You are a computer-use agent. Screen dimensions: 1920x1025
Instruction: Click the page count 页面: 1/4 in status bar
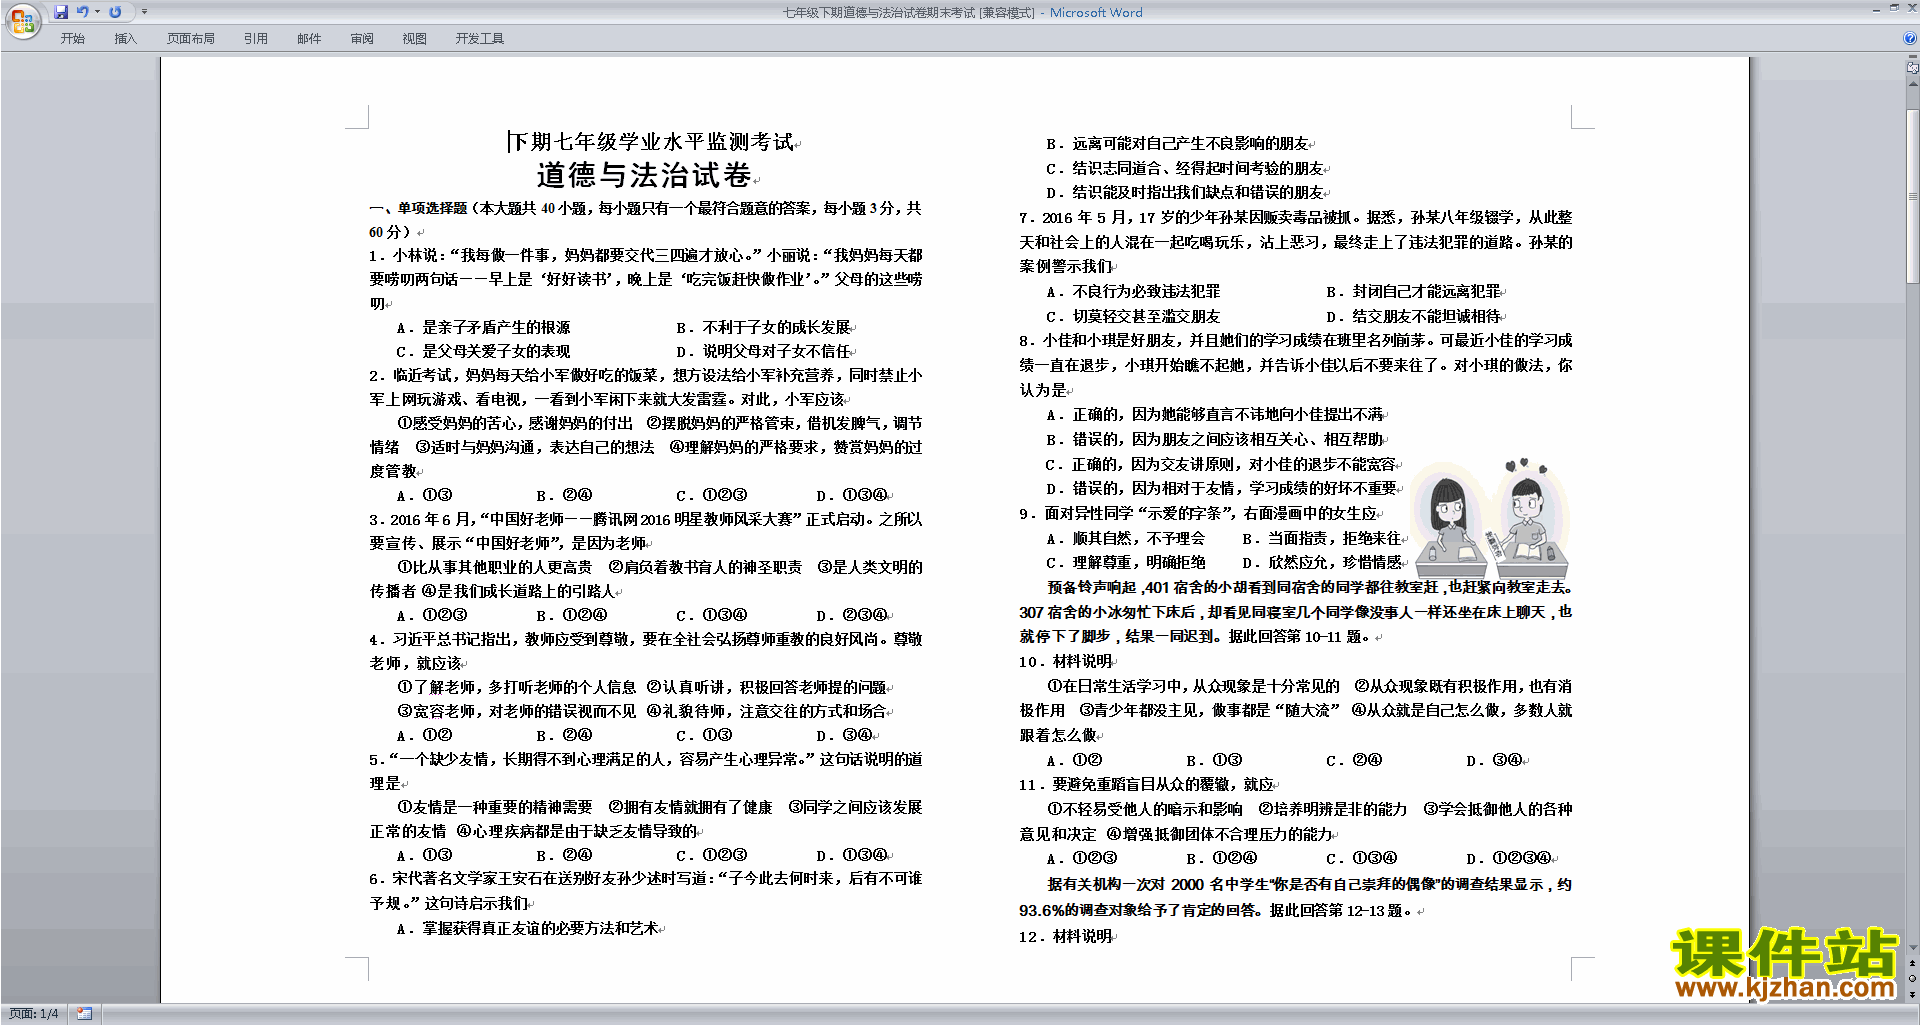click(x=33, y=1014)
